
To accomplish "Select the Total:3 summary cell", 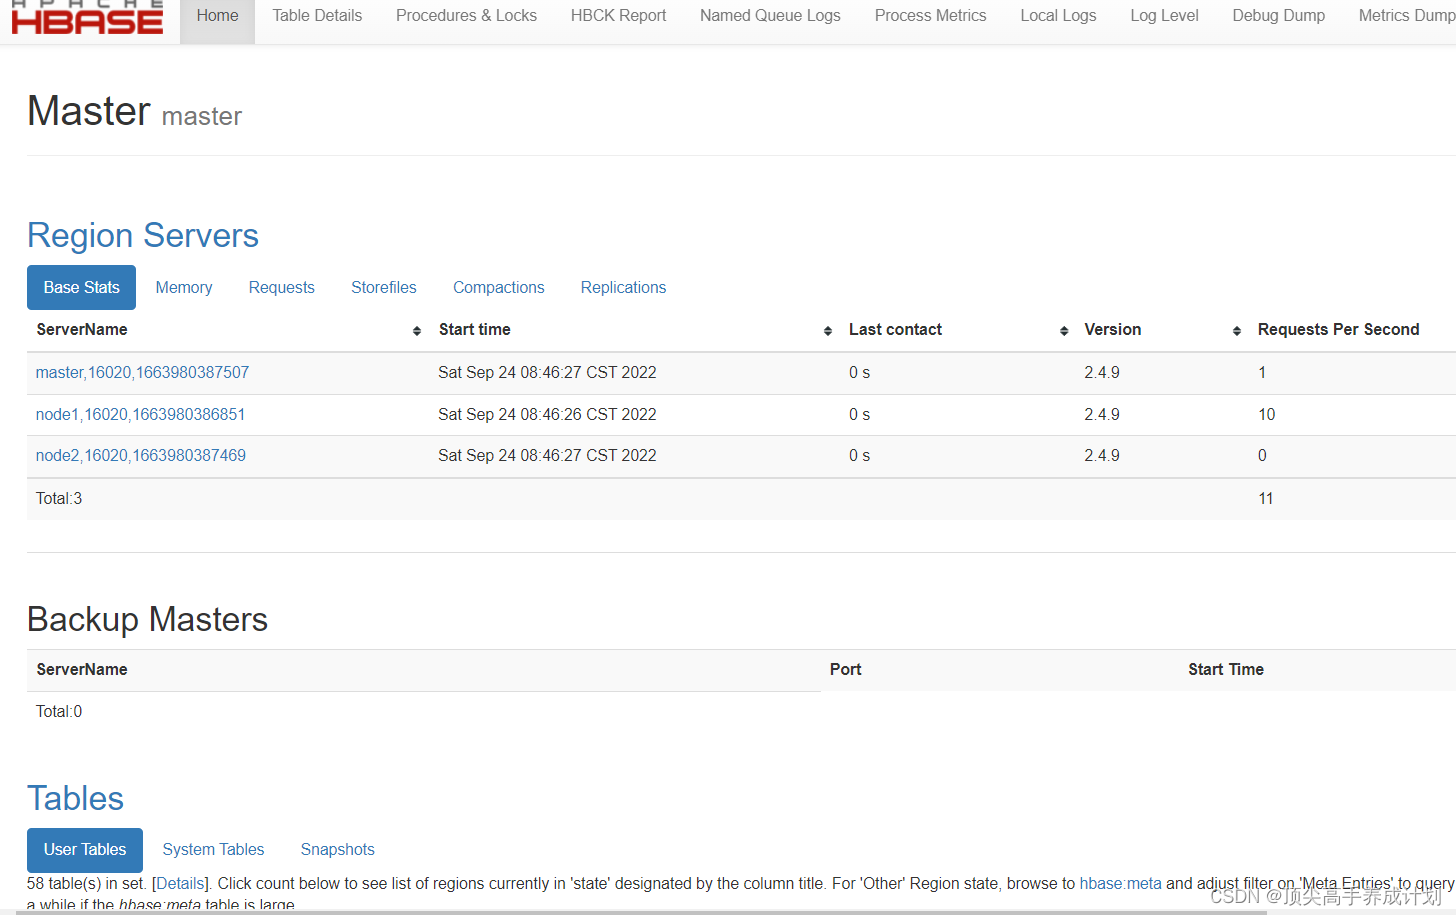I will (x=59, y=498).
